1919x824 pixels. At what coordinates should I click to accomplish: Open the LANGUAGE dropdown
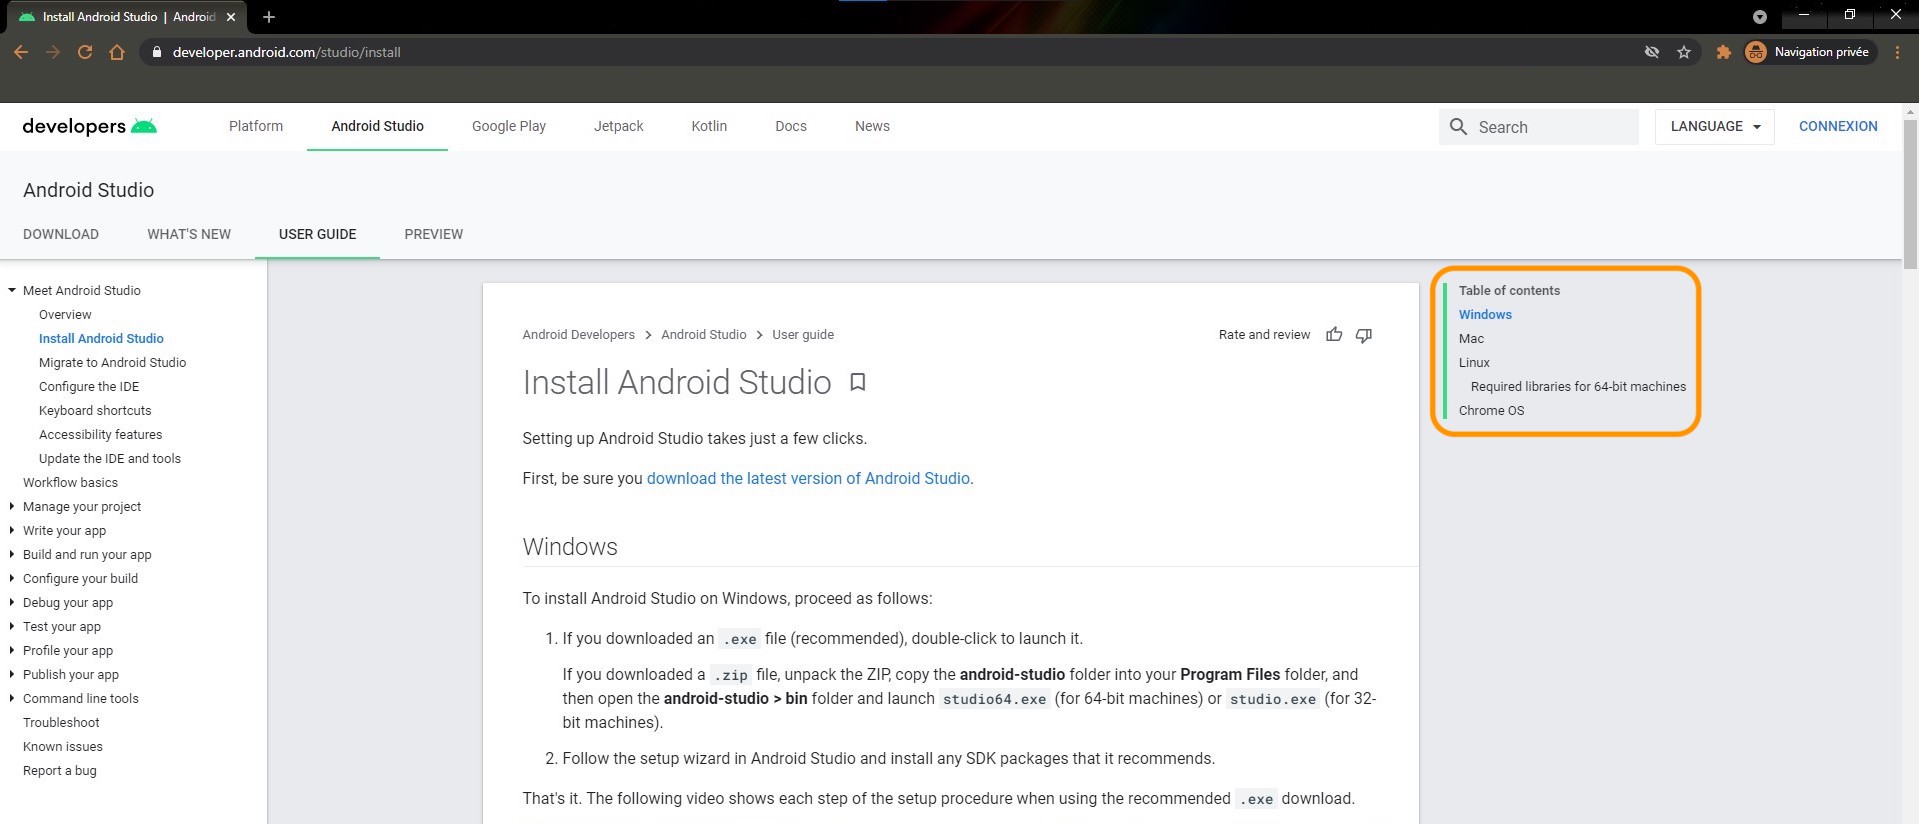pos(1715,126)
